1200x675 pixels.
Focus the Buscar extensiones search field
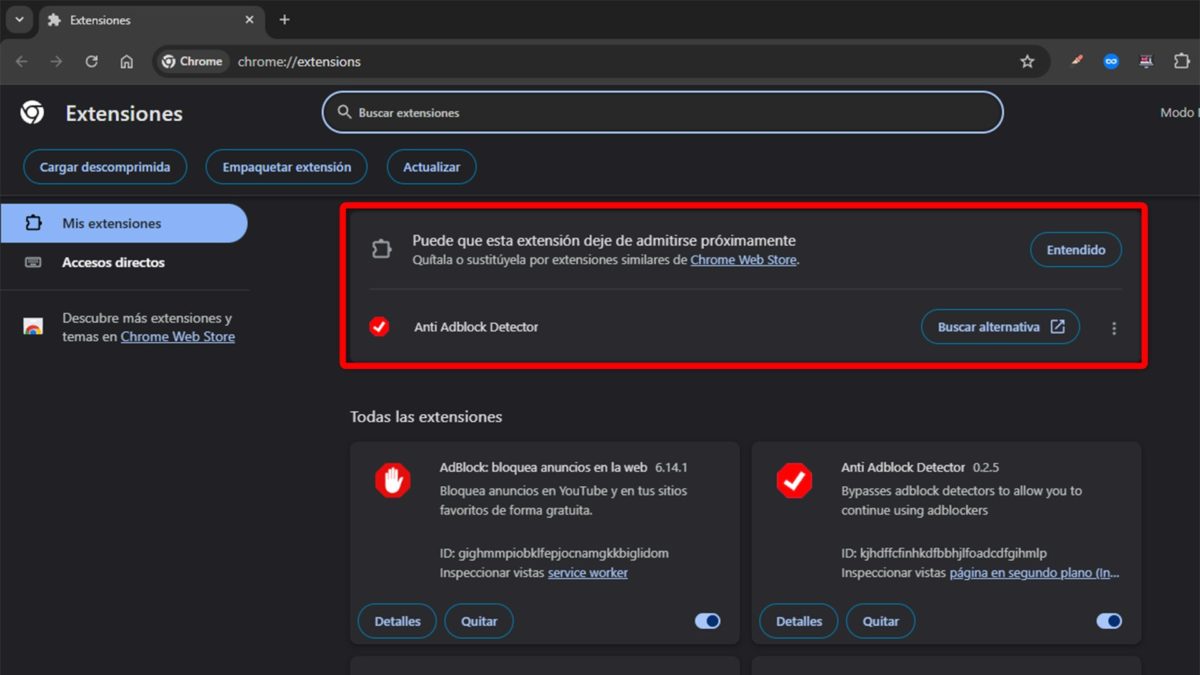coord(662,112)
